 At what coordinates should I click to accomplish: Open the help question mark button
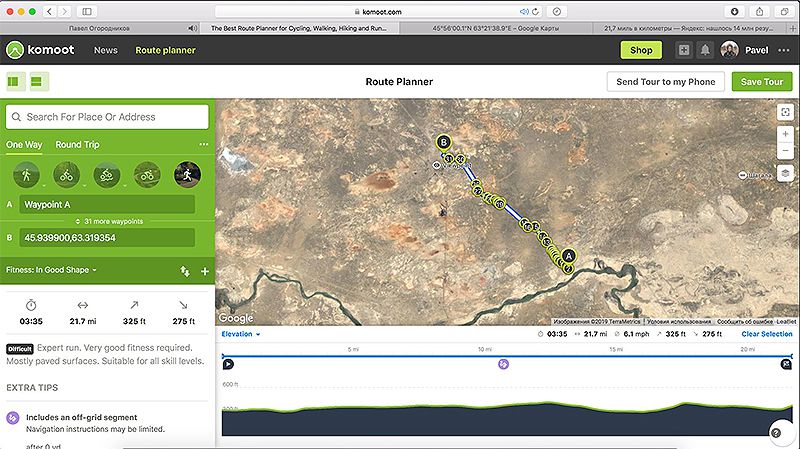pos(776,432)
